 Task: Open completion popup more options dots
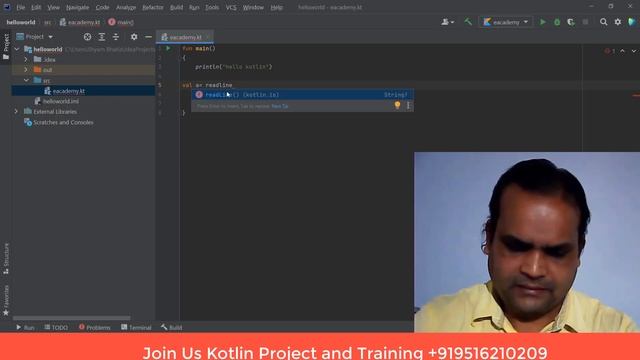pos(408,106)
